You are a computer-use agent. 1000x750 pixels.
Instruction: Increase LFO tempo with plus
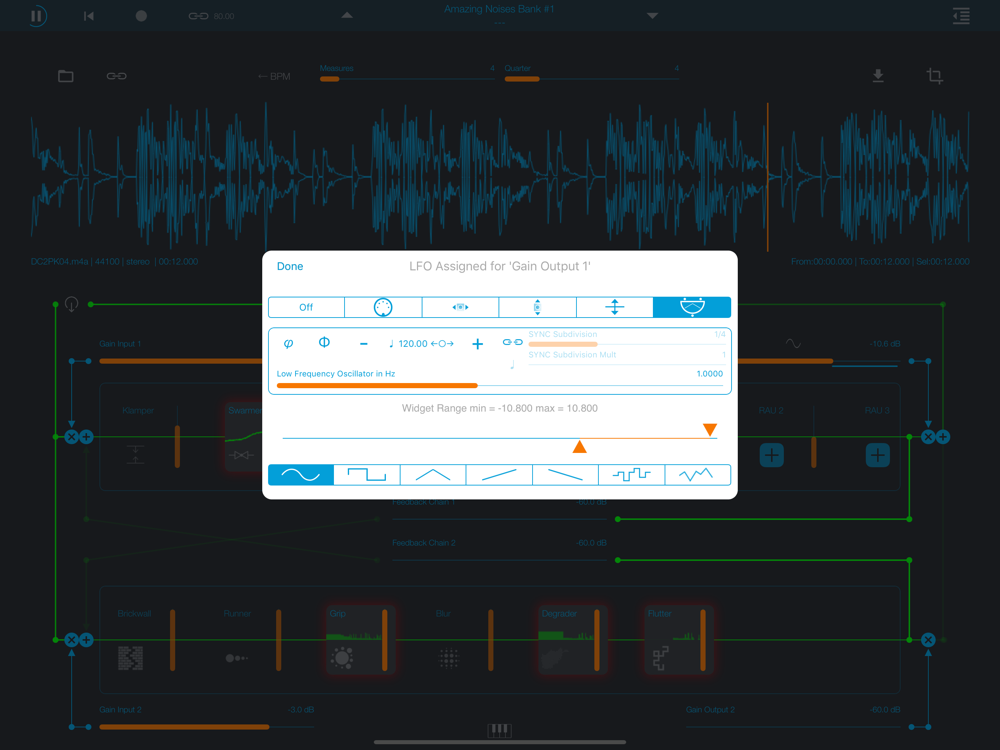(x=477, y=344)
